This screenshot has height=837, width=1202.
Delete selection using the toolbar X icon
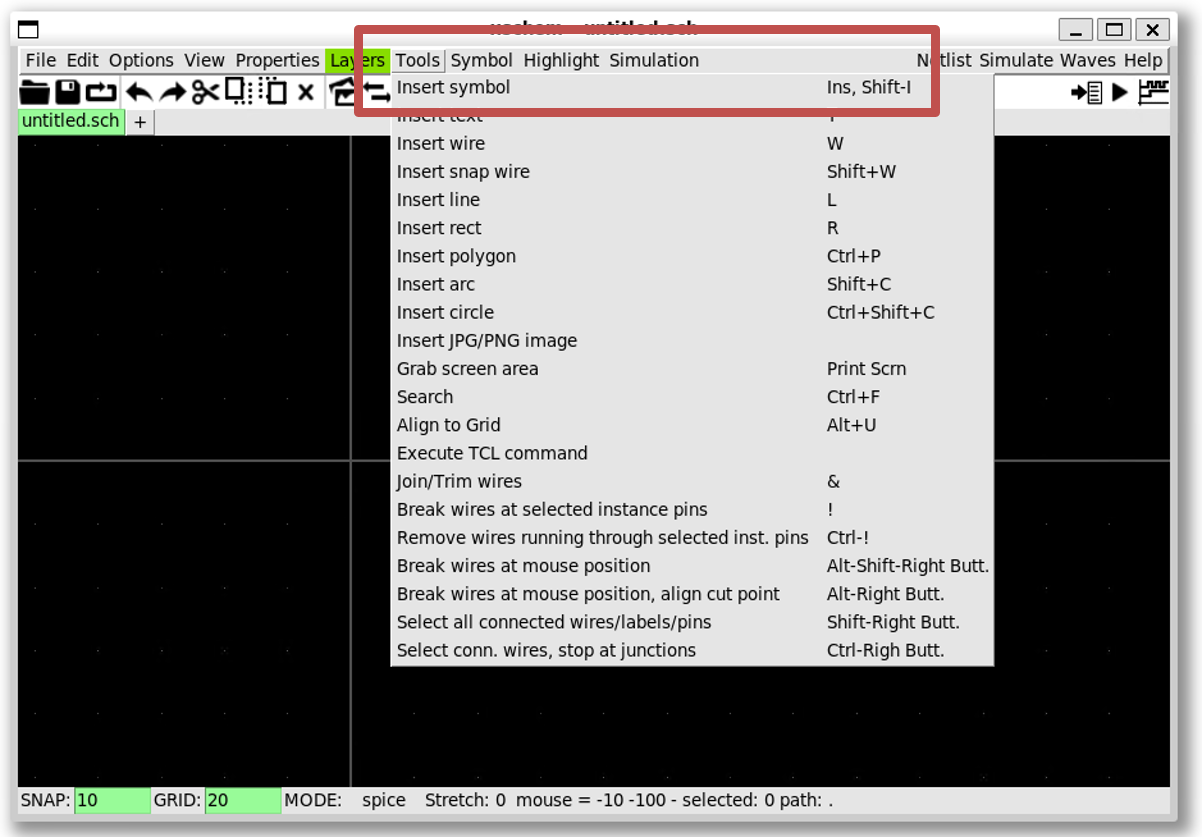pyautogui.click(x=306, y=92)
